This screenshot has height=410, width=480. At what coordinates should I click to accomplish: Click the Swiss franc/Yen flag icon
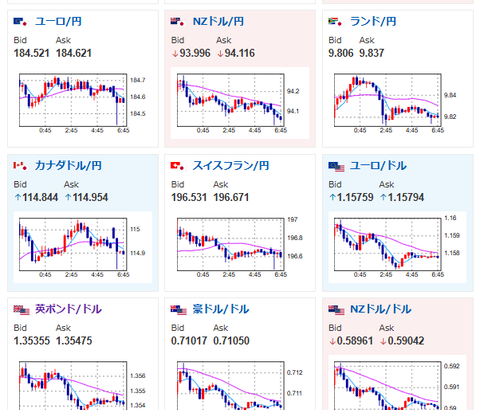click(177, 166)
